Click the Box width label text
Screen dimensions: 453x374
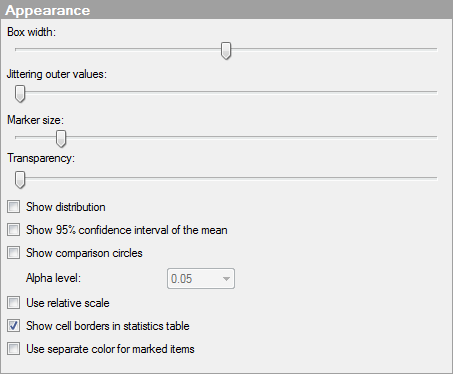pyautogui.click(x=32, y=32)
